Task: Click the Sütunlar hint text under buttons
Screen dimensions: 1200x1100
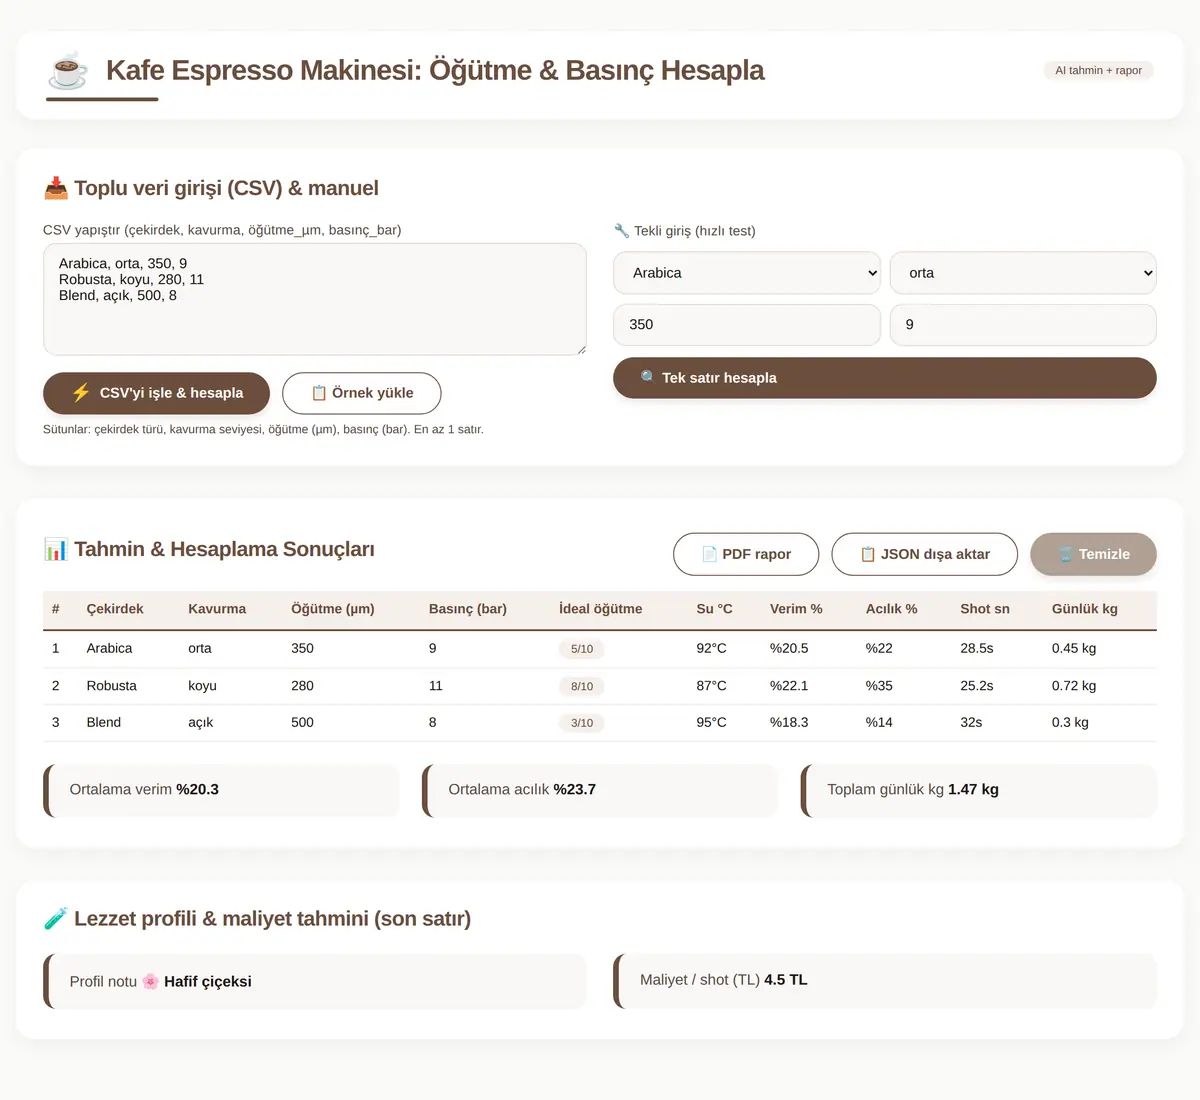Action: pyautogui.click(x=263, y=429)
